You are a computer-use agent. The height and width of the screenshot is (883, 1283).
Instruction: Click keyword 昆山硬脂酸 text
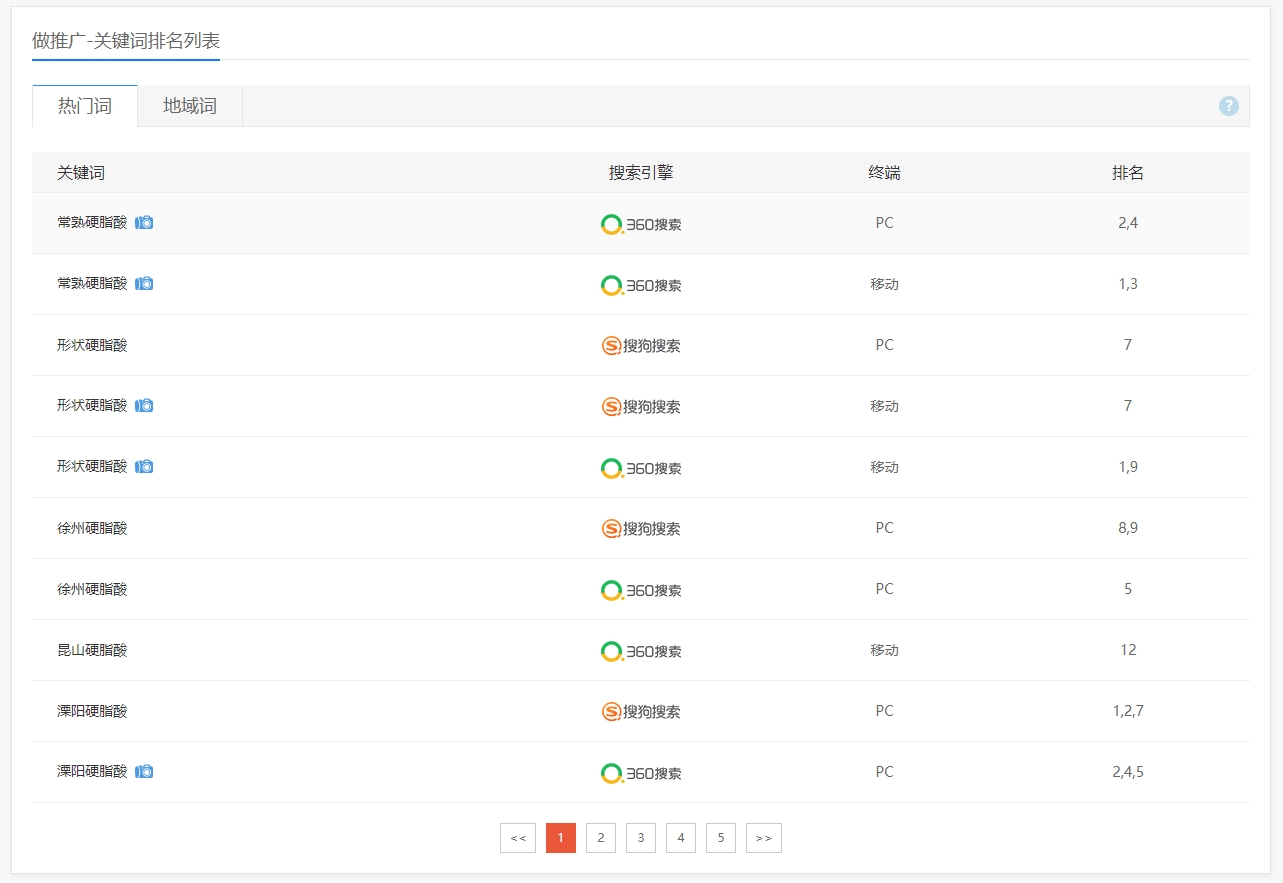click(x=92, y=650)
